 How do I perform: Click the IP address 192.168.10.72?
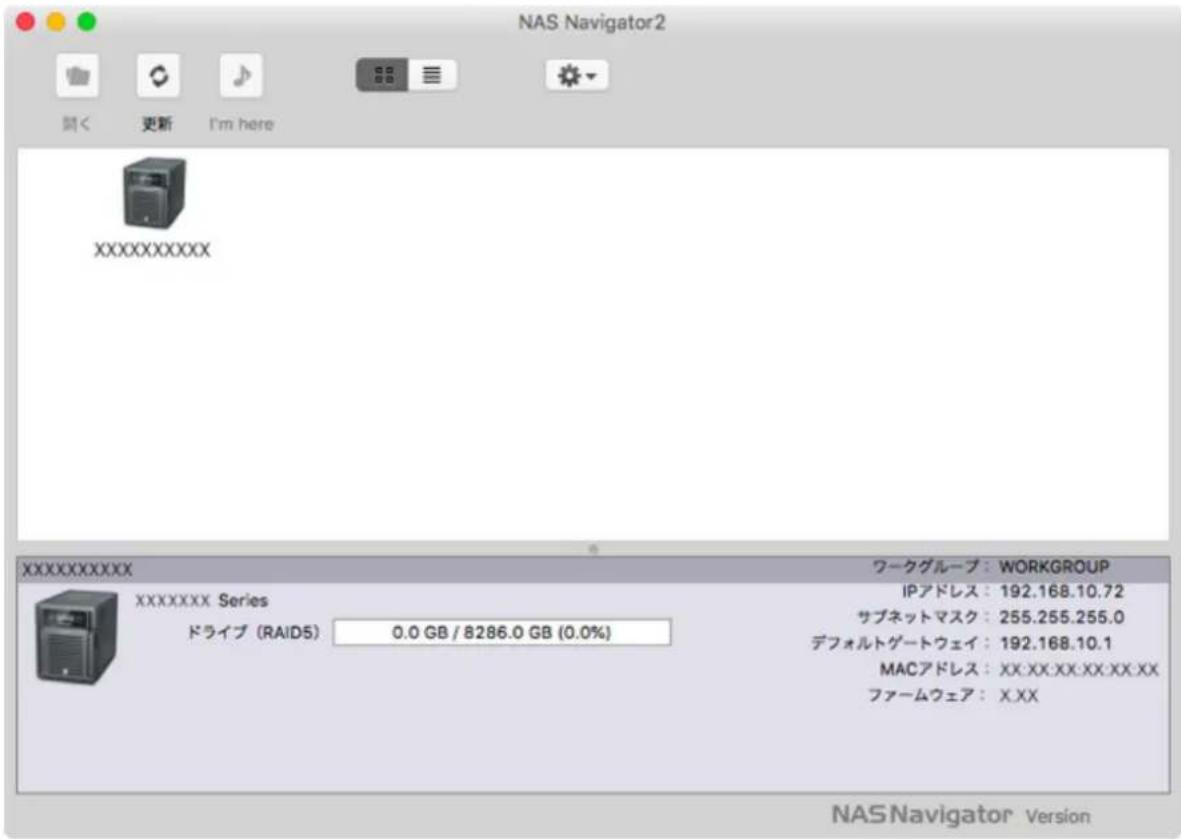[x=1061, y=591]
